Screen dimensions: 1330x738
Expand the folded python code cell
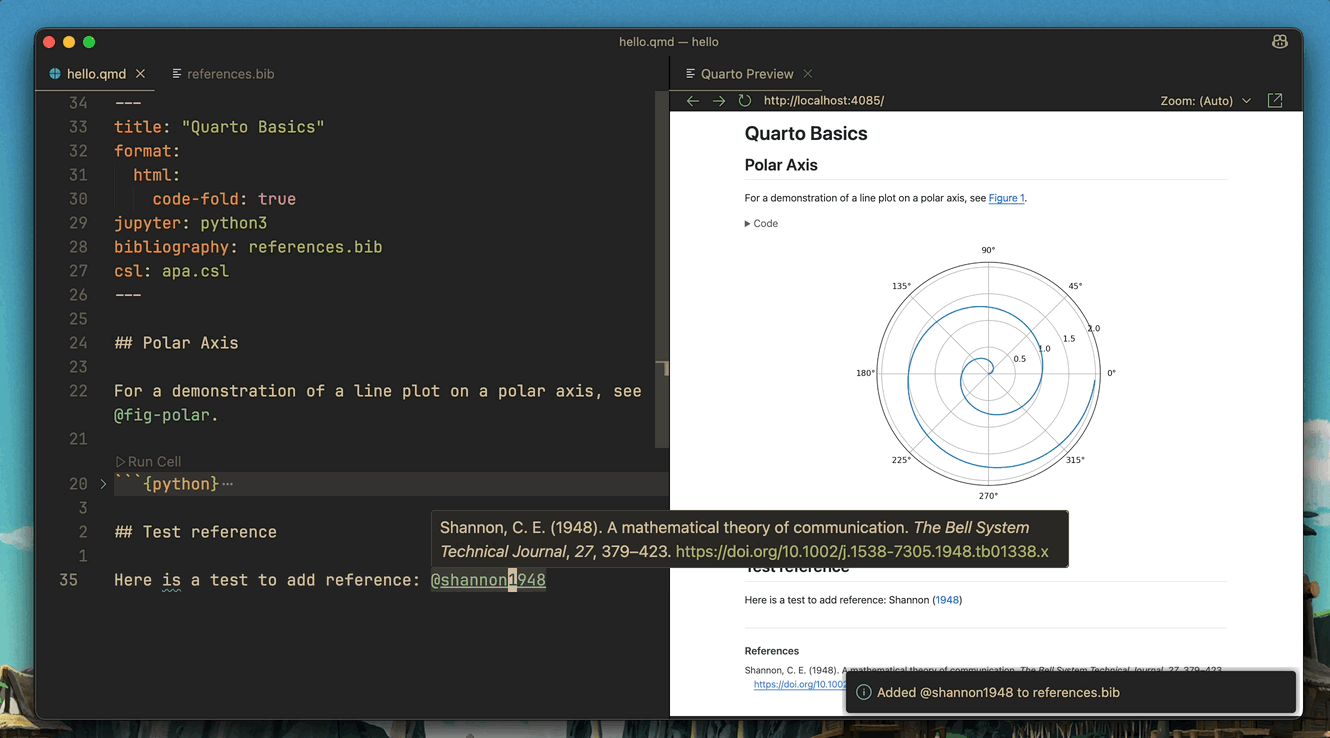coord(103,484)
